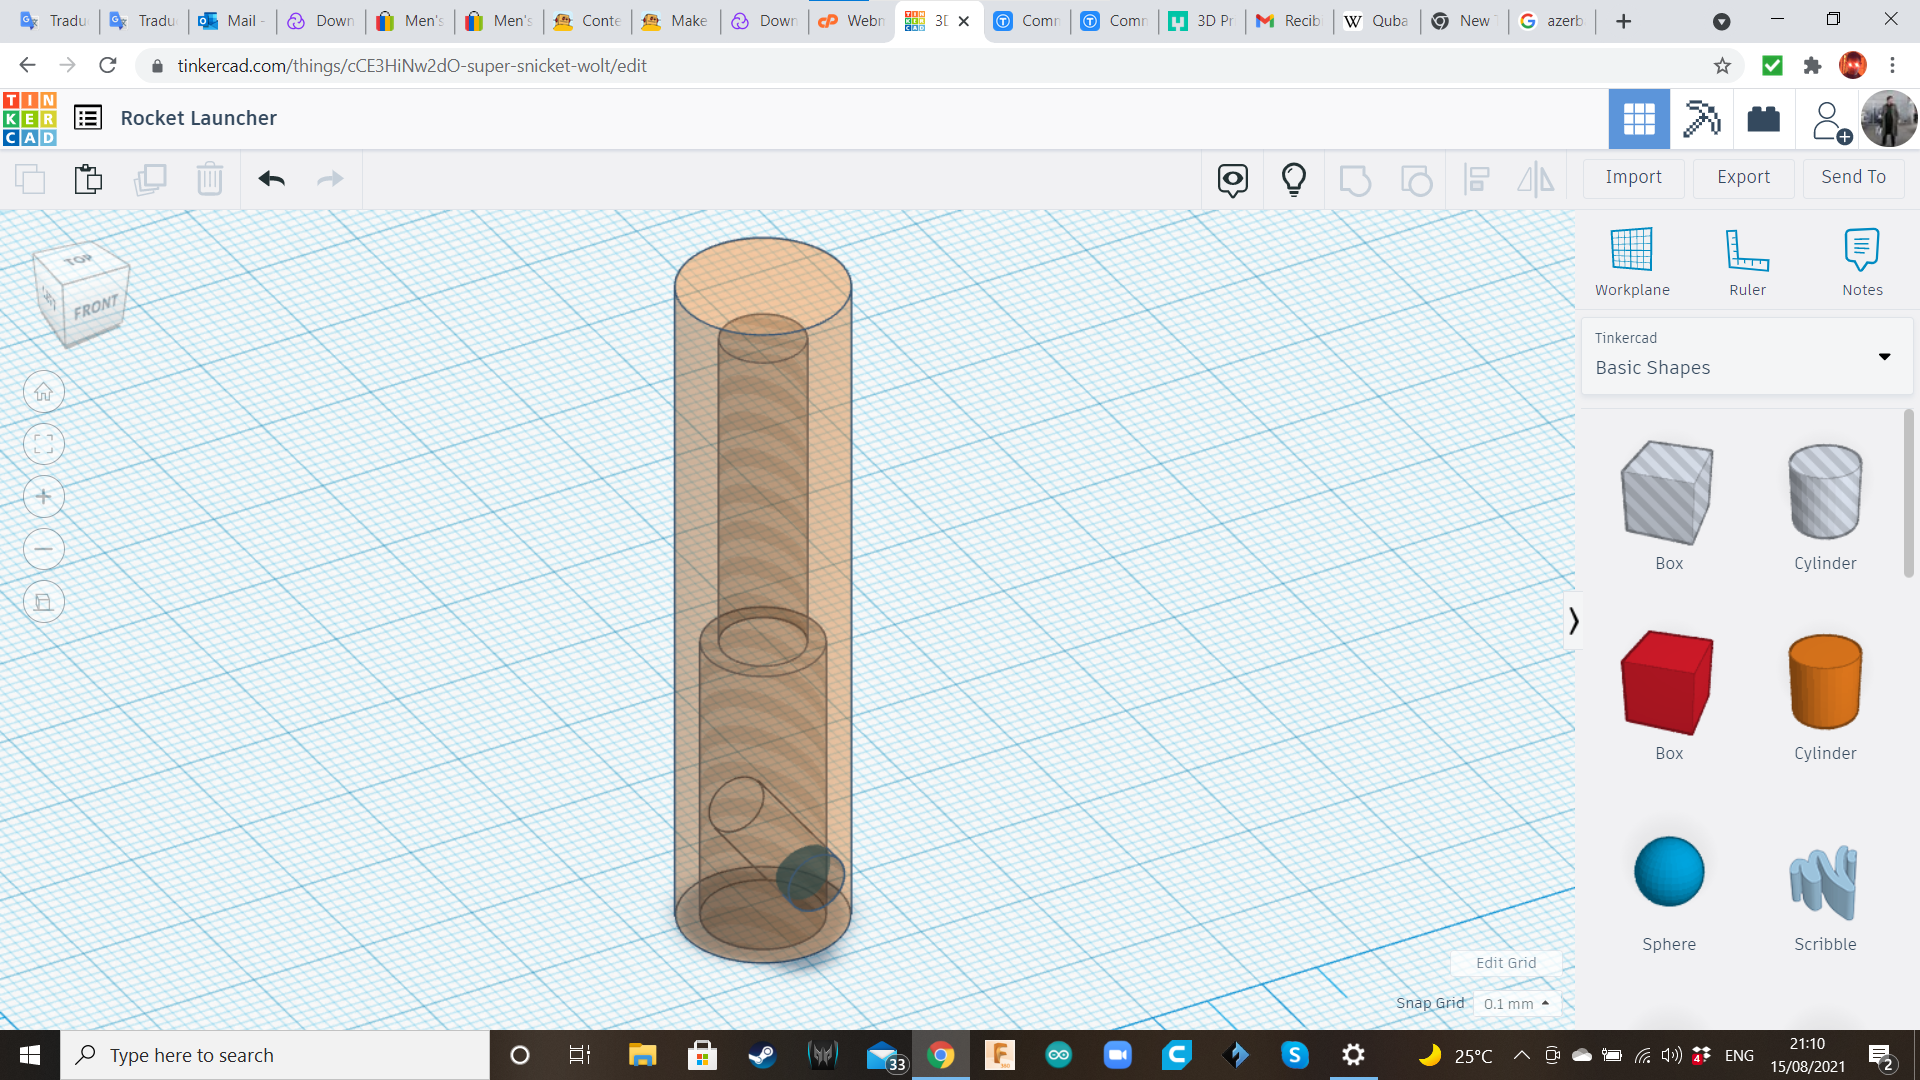Click the FRONT face of view cube
1920x1080 pixels.
pos(96,308)
